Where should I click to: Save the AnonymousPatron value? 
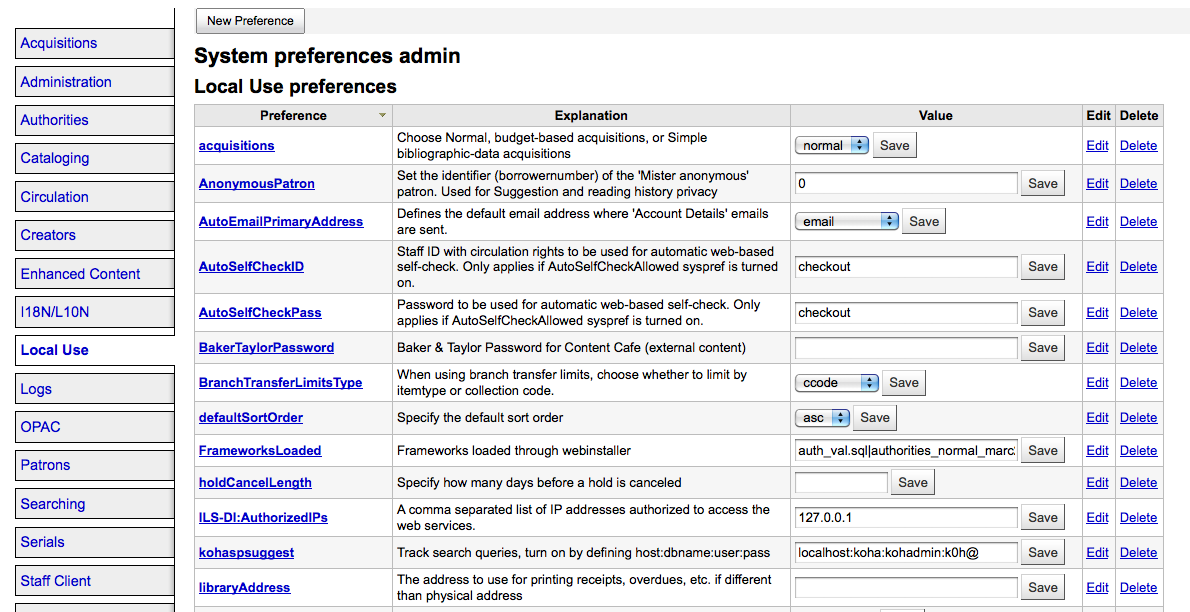pos(1042,183)
